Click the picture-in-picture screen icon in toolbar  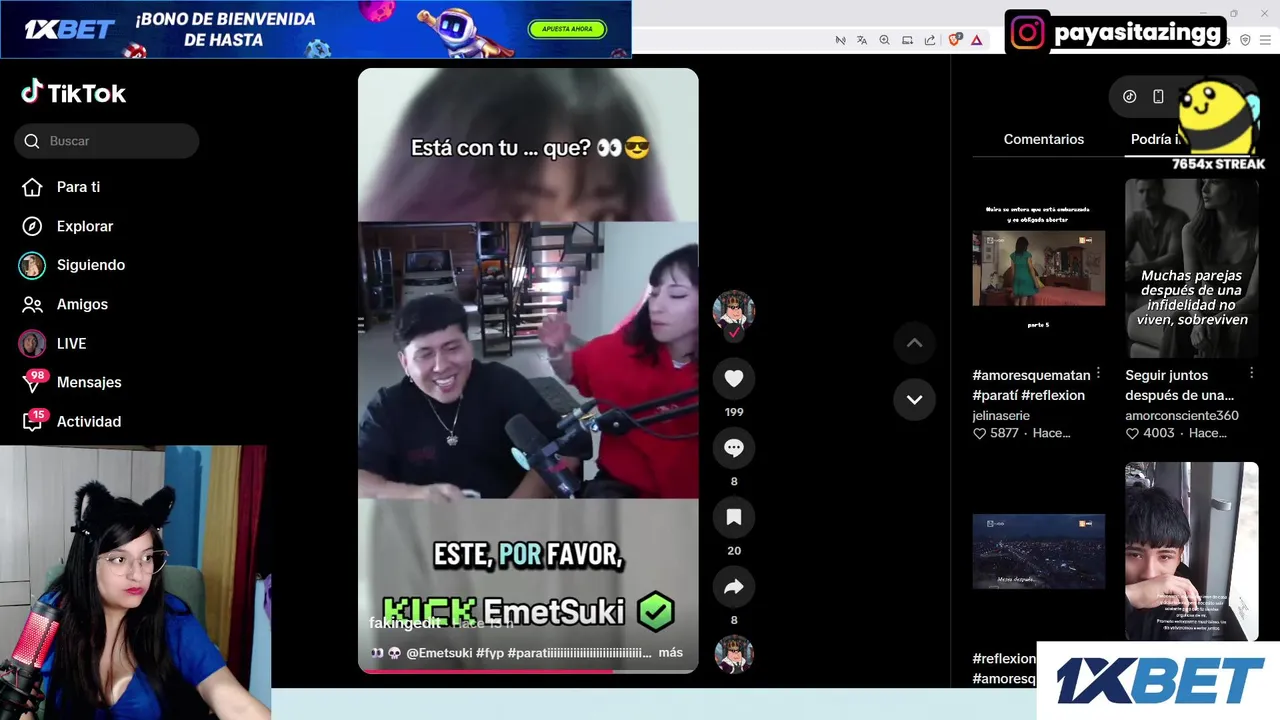(907, 40)
